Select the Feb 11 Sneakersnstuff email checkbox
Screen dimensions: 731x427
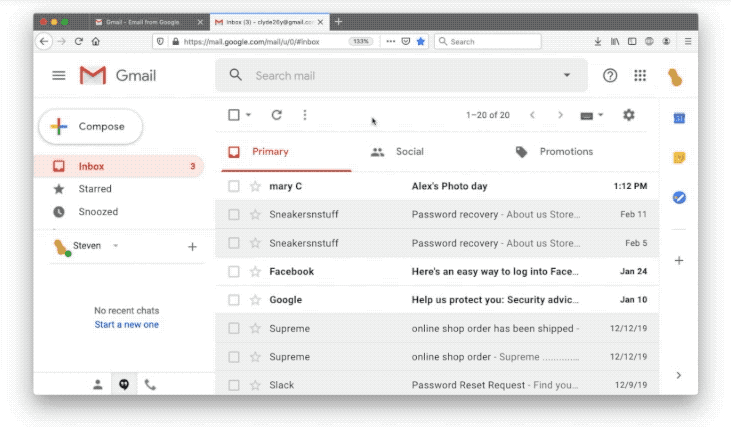tap(234, 214)
